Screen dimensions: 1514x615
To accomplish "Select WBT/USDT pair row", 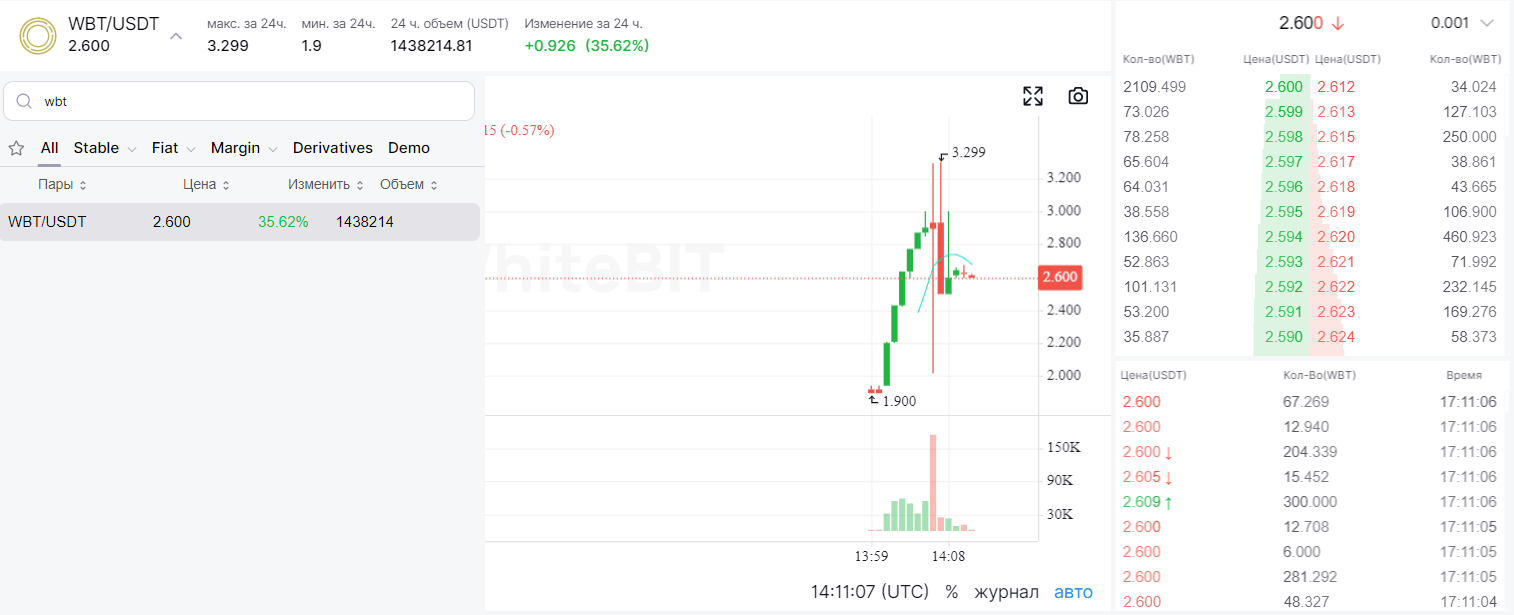I will click(x=240, y=222).
